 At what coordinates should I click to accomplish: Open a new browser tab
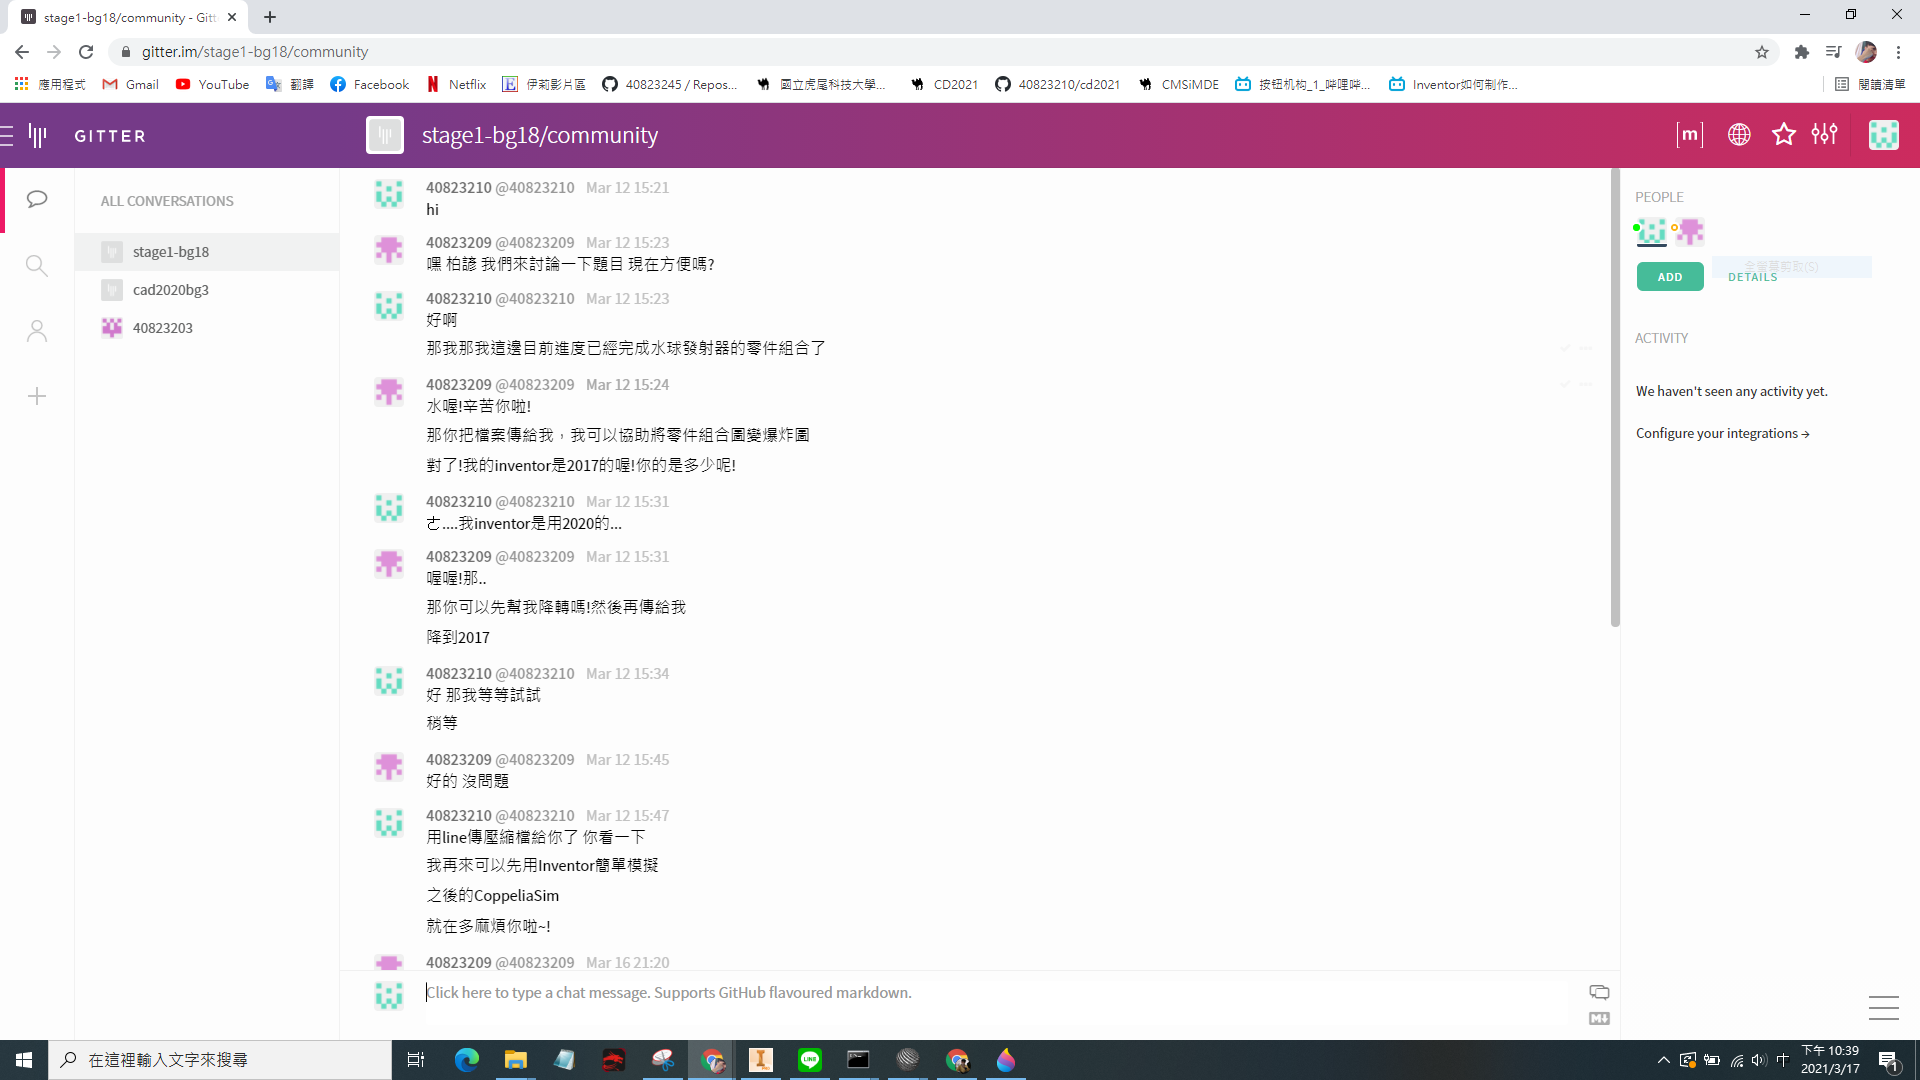click(x=270, y=17)
